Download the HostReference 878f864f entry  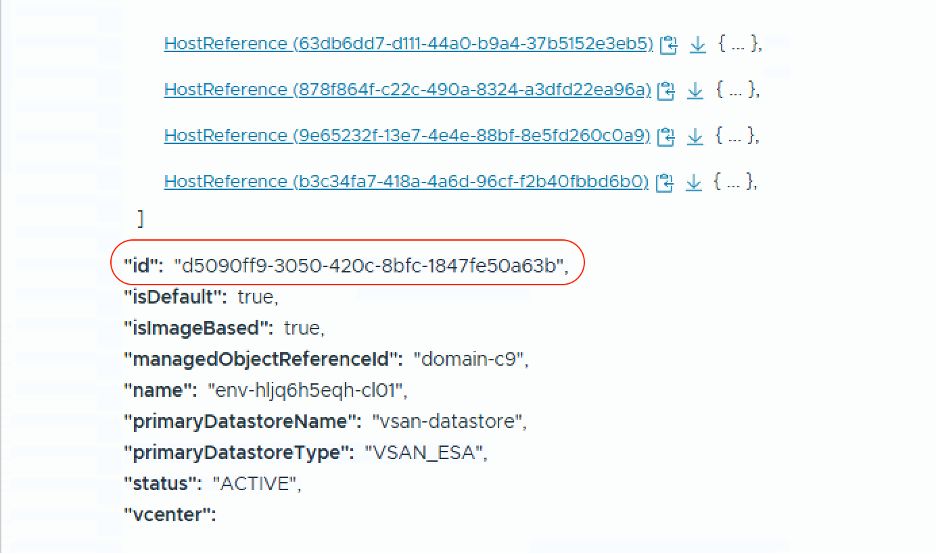coord(695,90)
